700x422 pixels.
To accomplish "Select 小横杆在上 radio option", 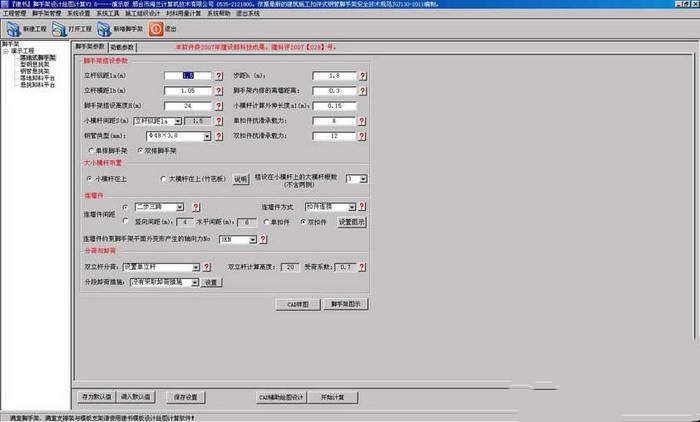I will click(x=89, y=179).
